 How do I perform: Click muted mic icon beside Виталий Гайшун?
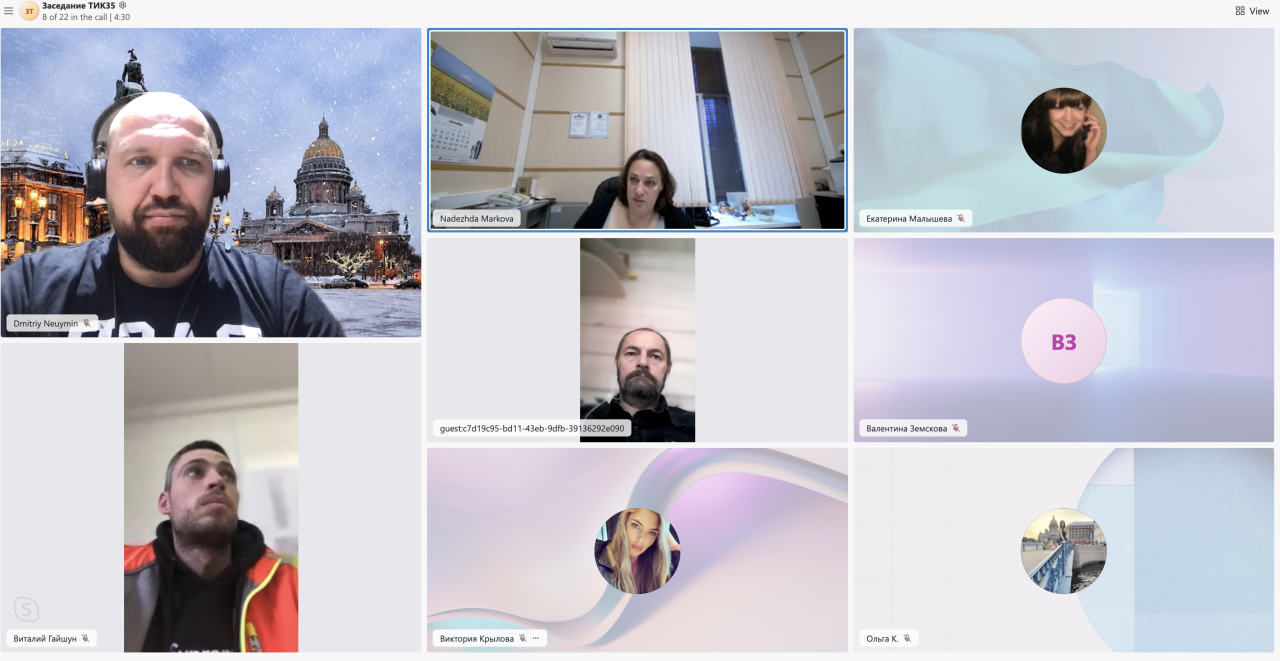point(85,638)
